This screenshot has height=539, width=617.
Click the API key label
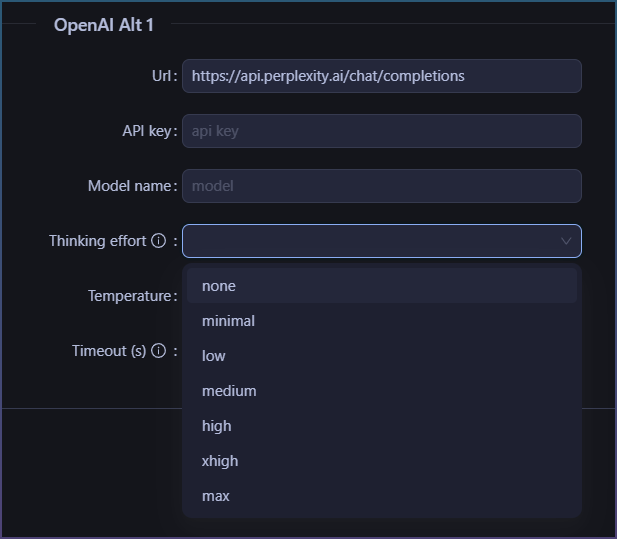(147, 131)
